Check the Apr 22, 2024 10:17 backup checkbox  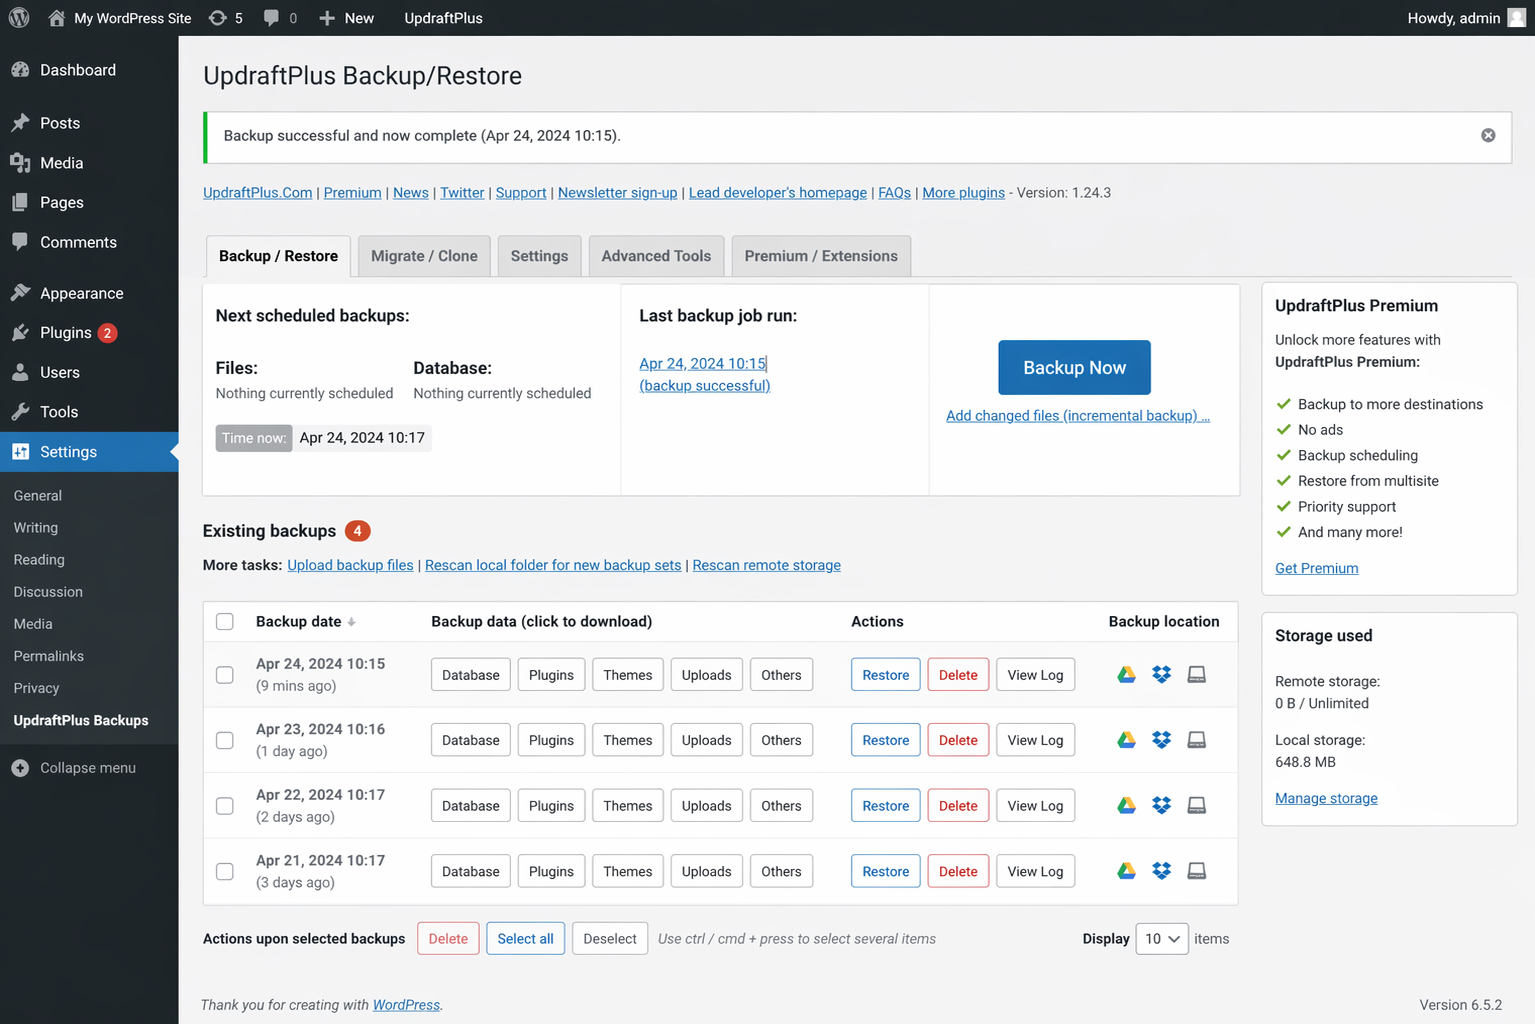coord(225,806)
